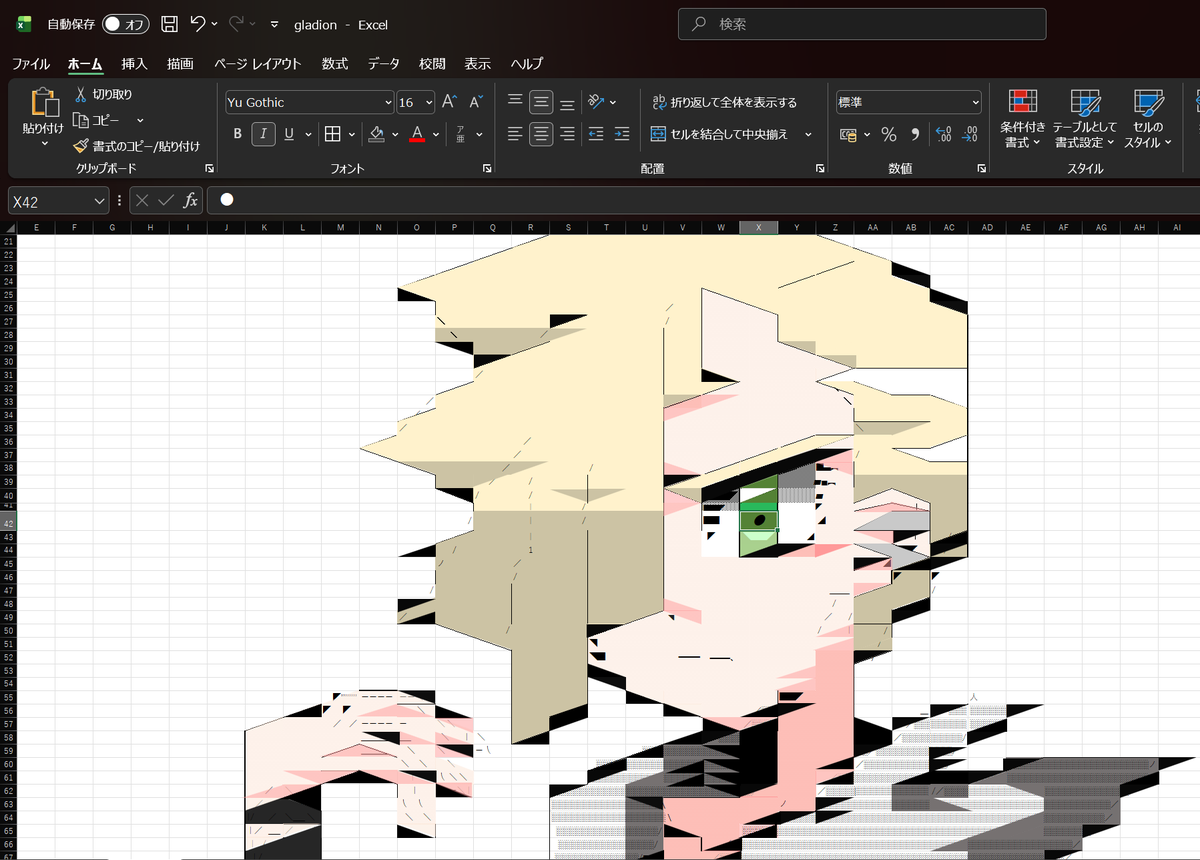
Task: Toggle Italic formatting
Action: tap(263, 134)
